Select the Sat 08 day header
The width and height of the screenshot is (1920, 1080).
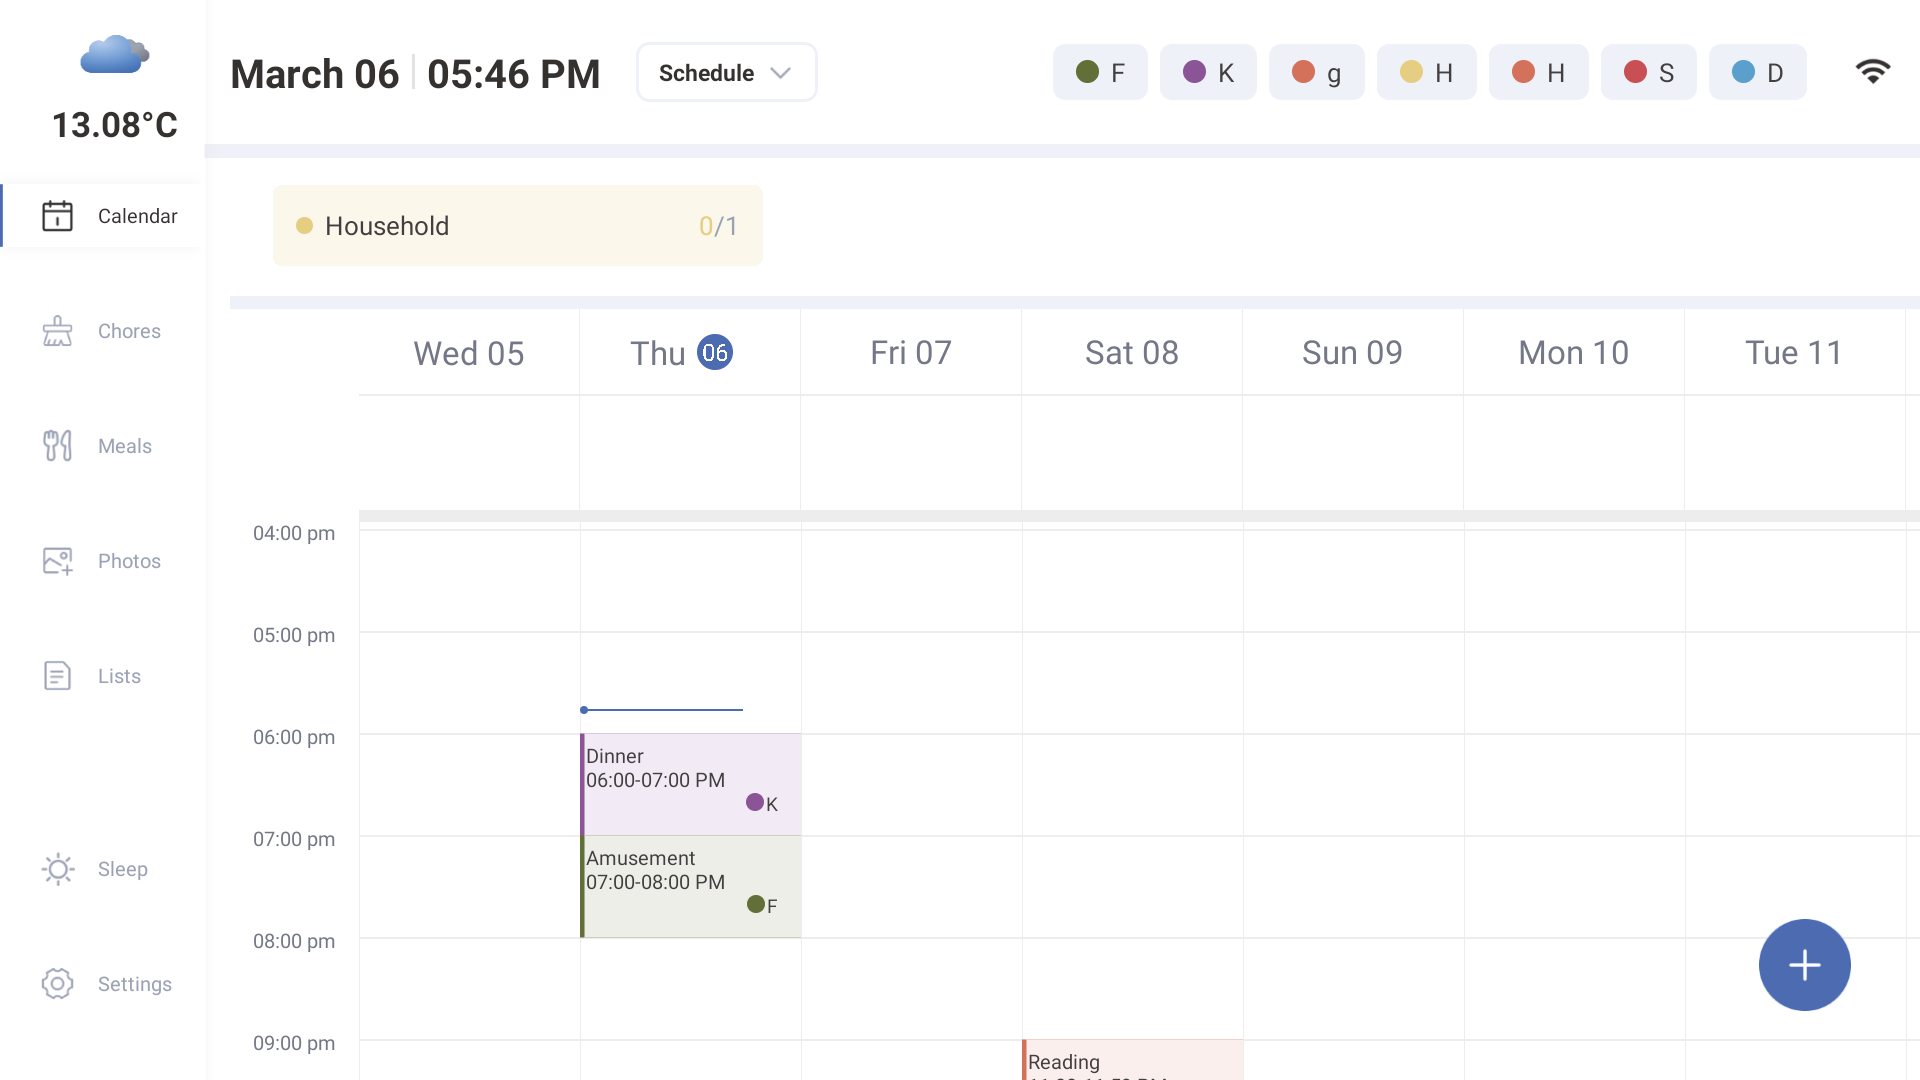[1131, 353]
